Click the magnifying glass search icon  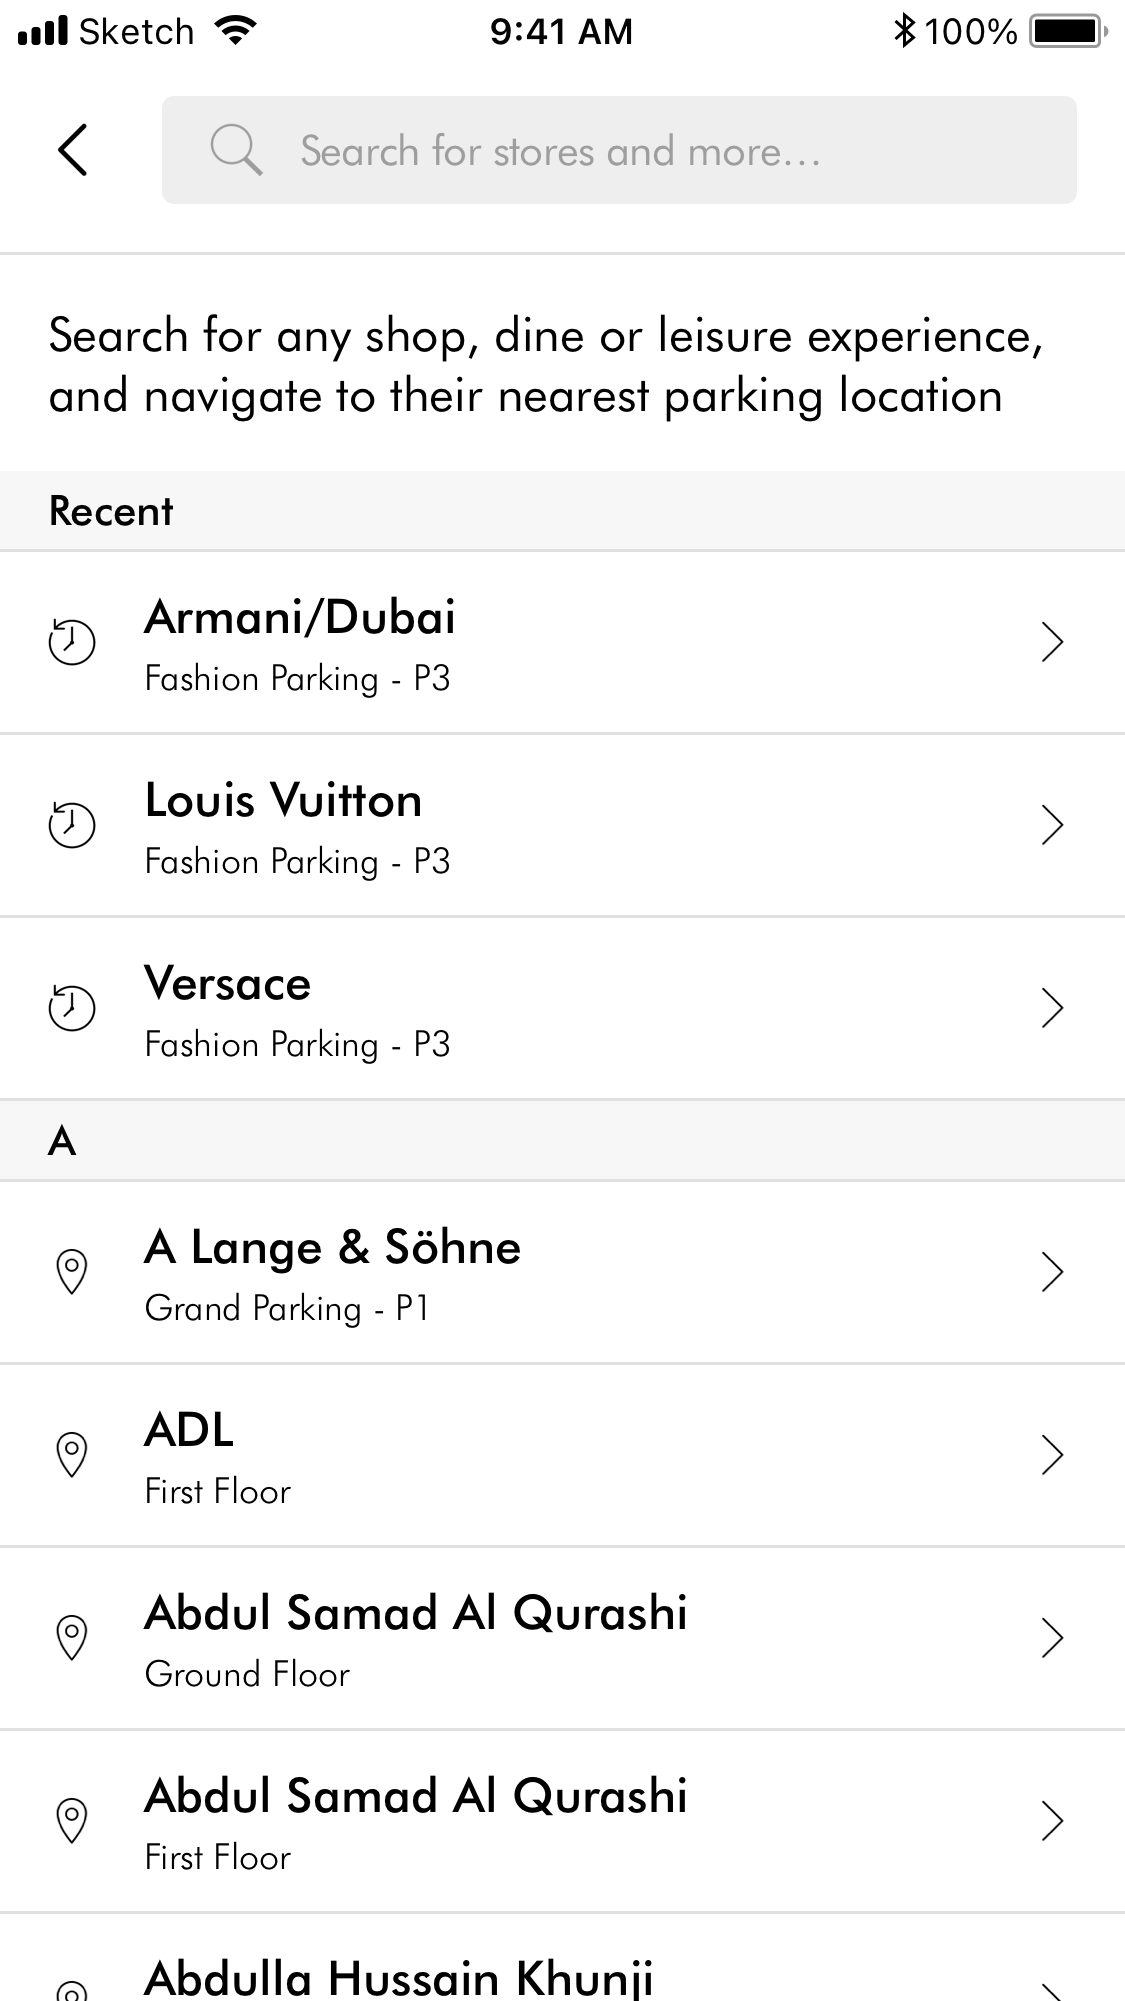[236, 151]
